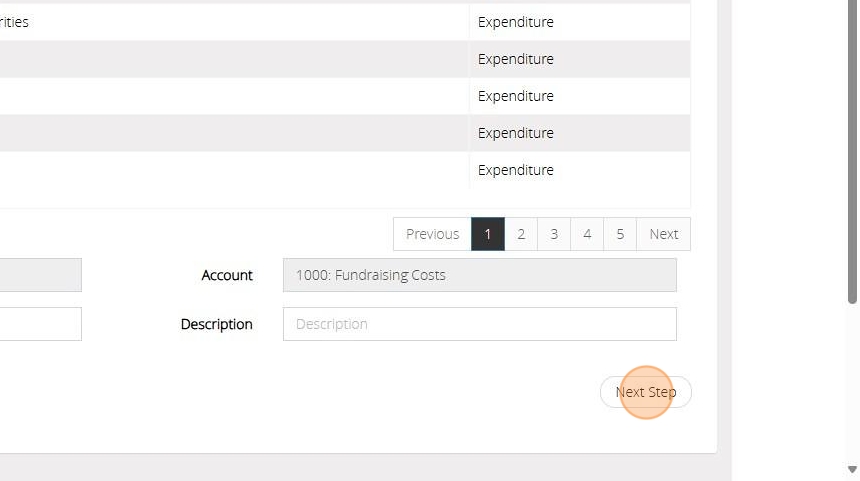Click the Previous pagination link
860x481 pixels.
(432, 234)
